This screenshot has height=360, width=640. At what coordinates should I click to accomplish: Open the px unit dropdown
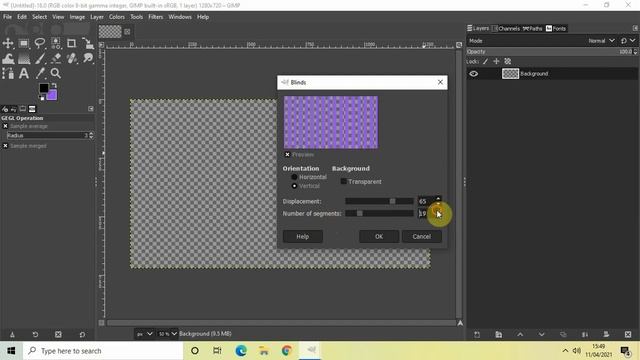144,333
